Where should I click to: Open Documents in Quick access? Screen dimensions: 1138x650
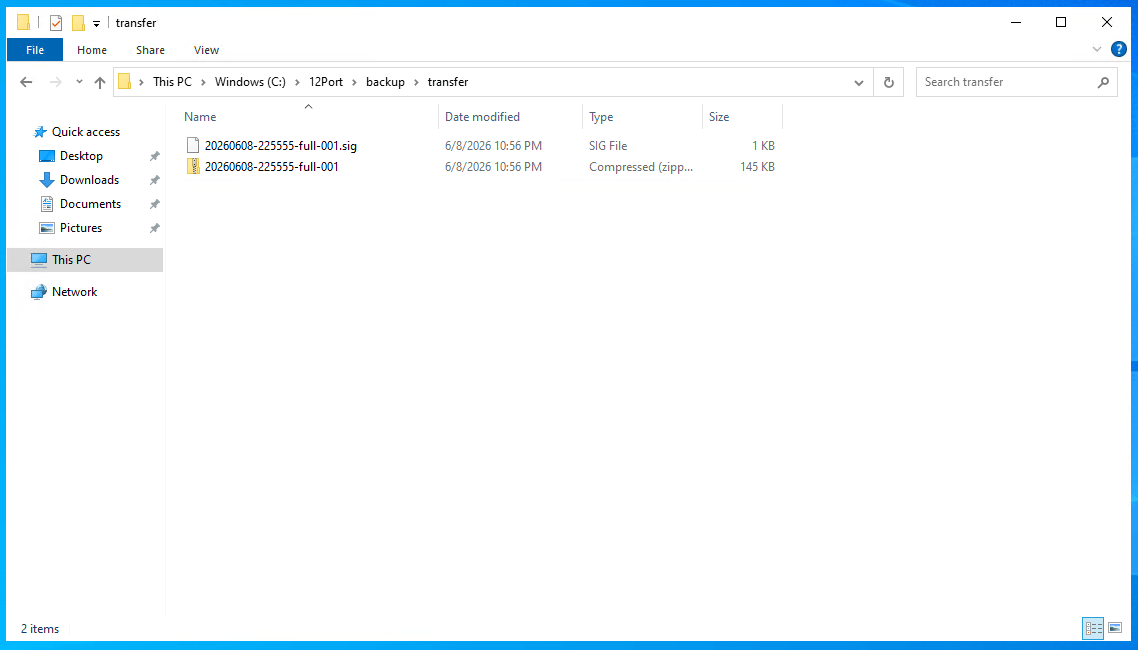click(90, 204)
